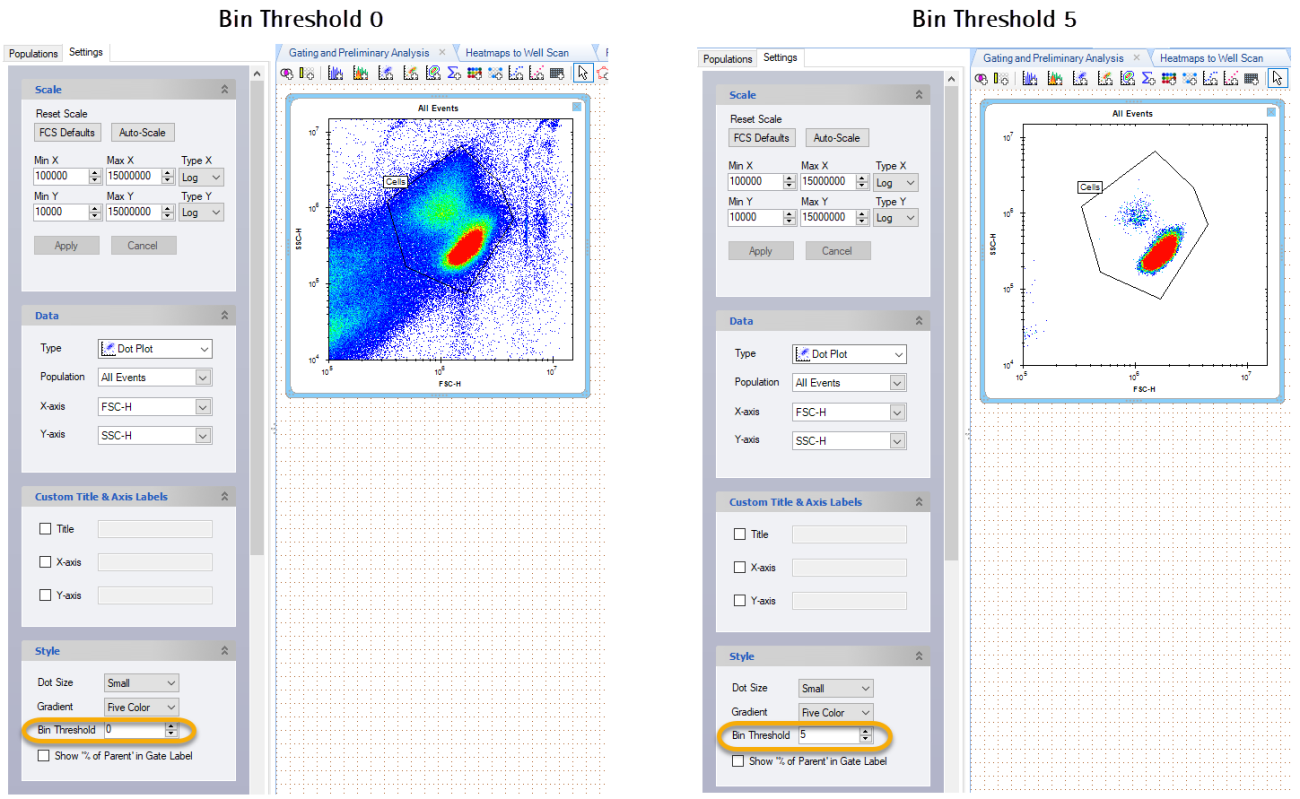Switch to Populations tab in right Bin Threshold 5 panel

[x=728, y=59]
